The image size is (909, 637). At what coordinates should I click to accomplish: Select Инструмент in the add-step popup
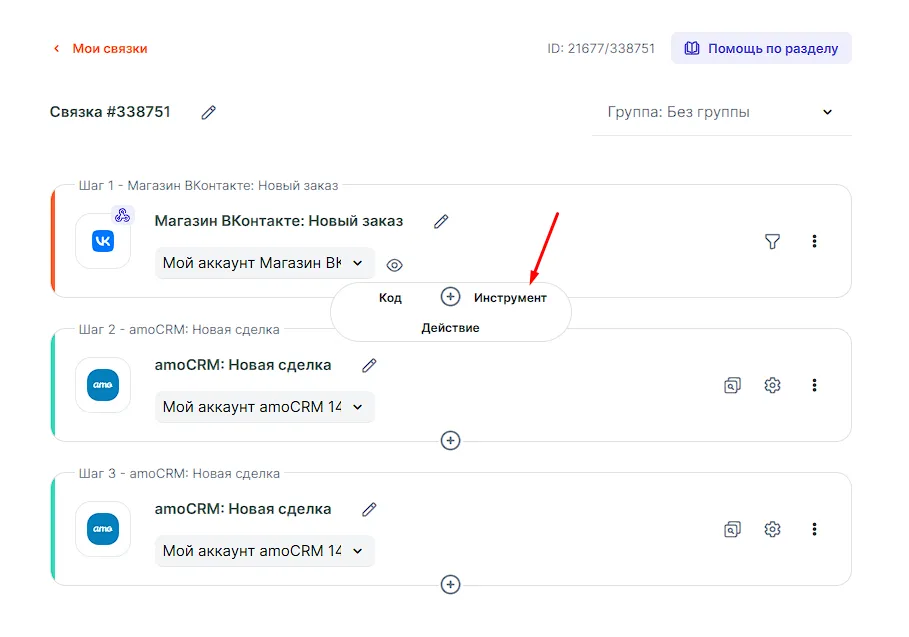click(510, 298)
